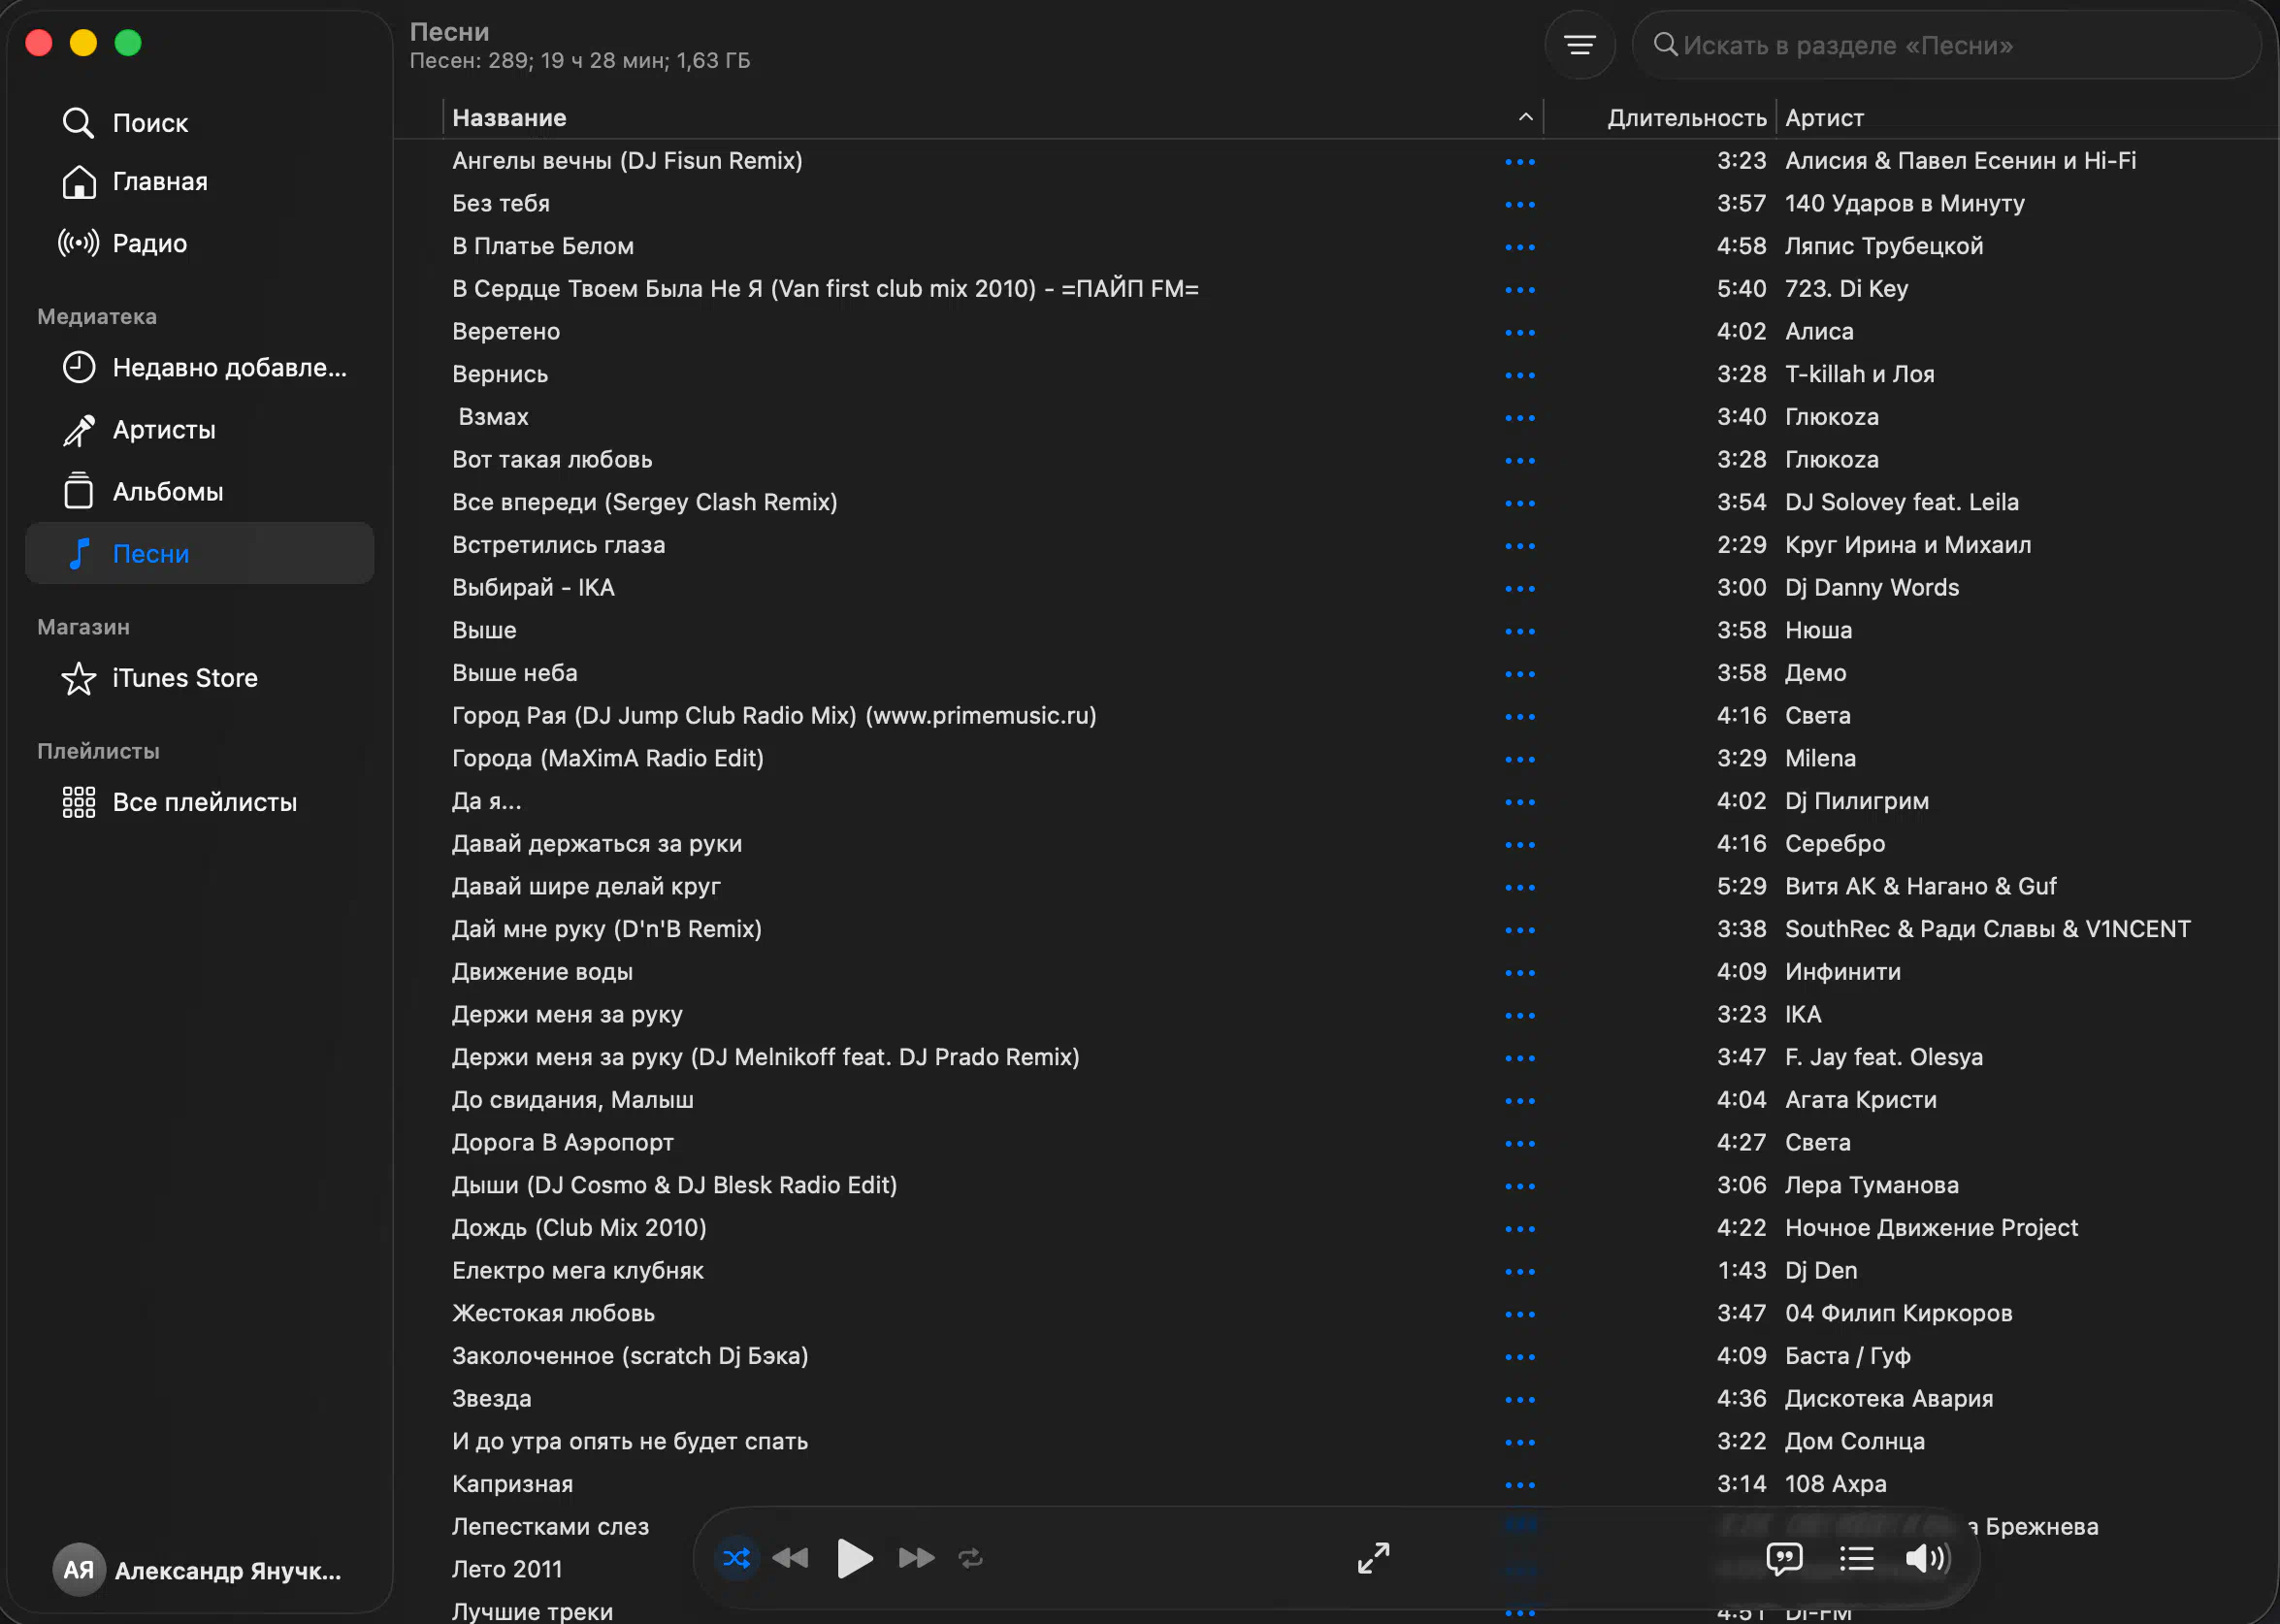2280x1624 pixels.
Task: Show the Up Next queue list icon
Action: [x=1856, y=1558]
